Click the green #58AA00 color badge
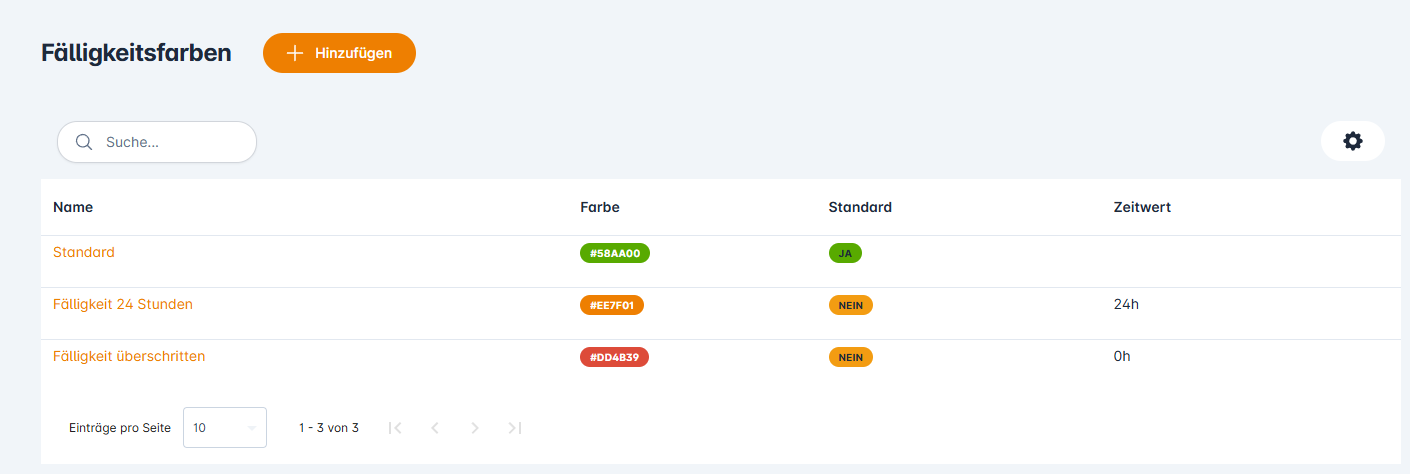Viewport: 1410px width, 474px height. (x=614, y=253)
